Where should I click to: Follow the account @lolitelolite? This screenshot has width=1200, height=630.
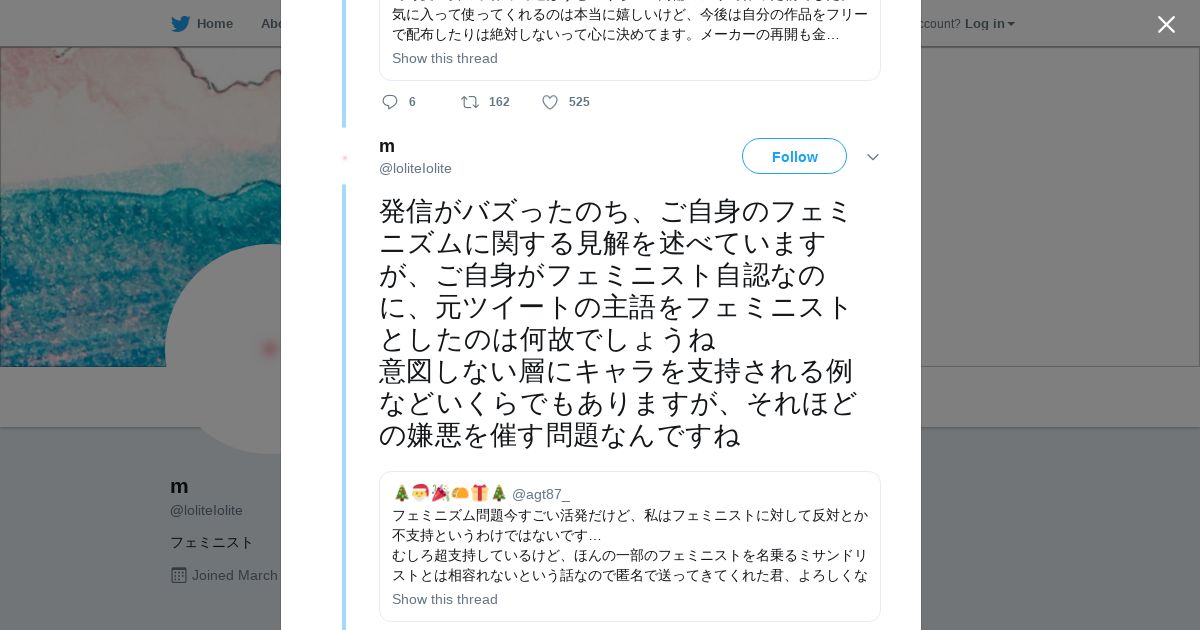click(794, 157)
